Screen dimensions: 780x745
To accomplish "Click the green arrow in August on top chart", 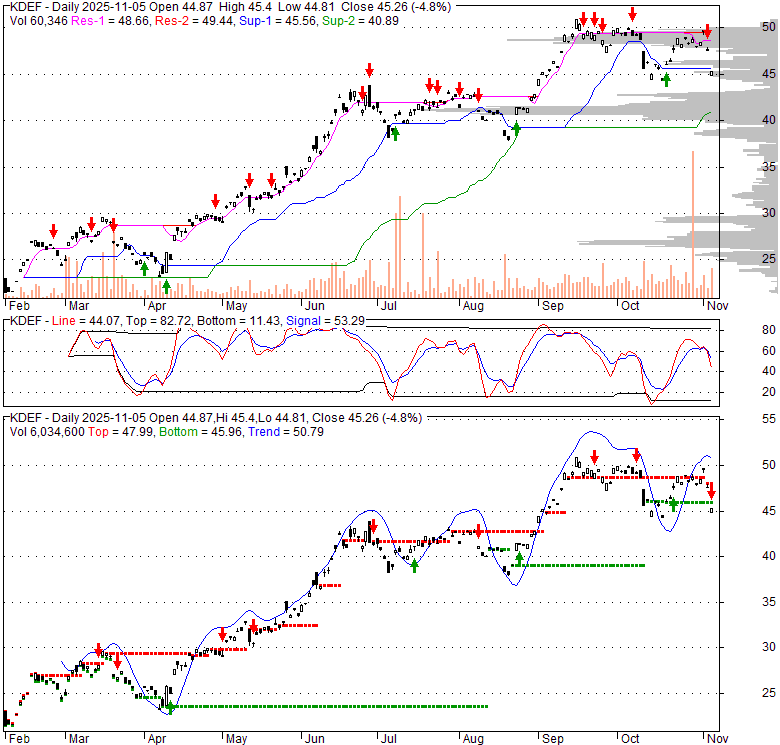I will 516,128.
